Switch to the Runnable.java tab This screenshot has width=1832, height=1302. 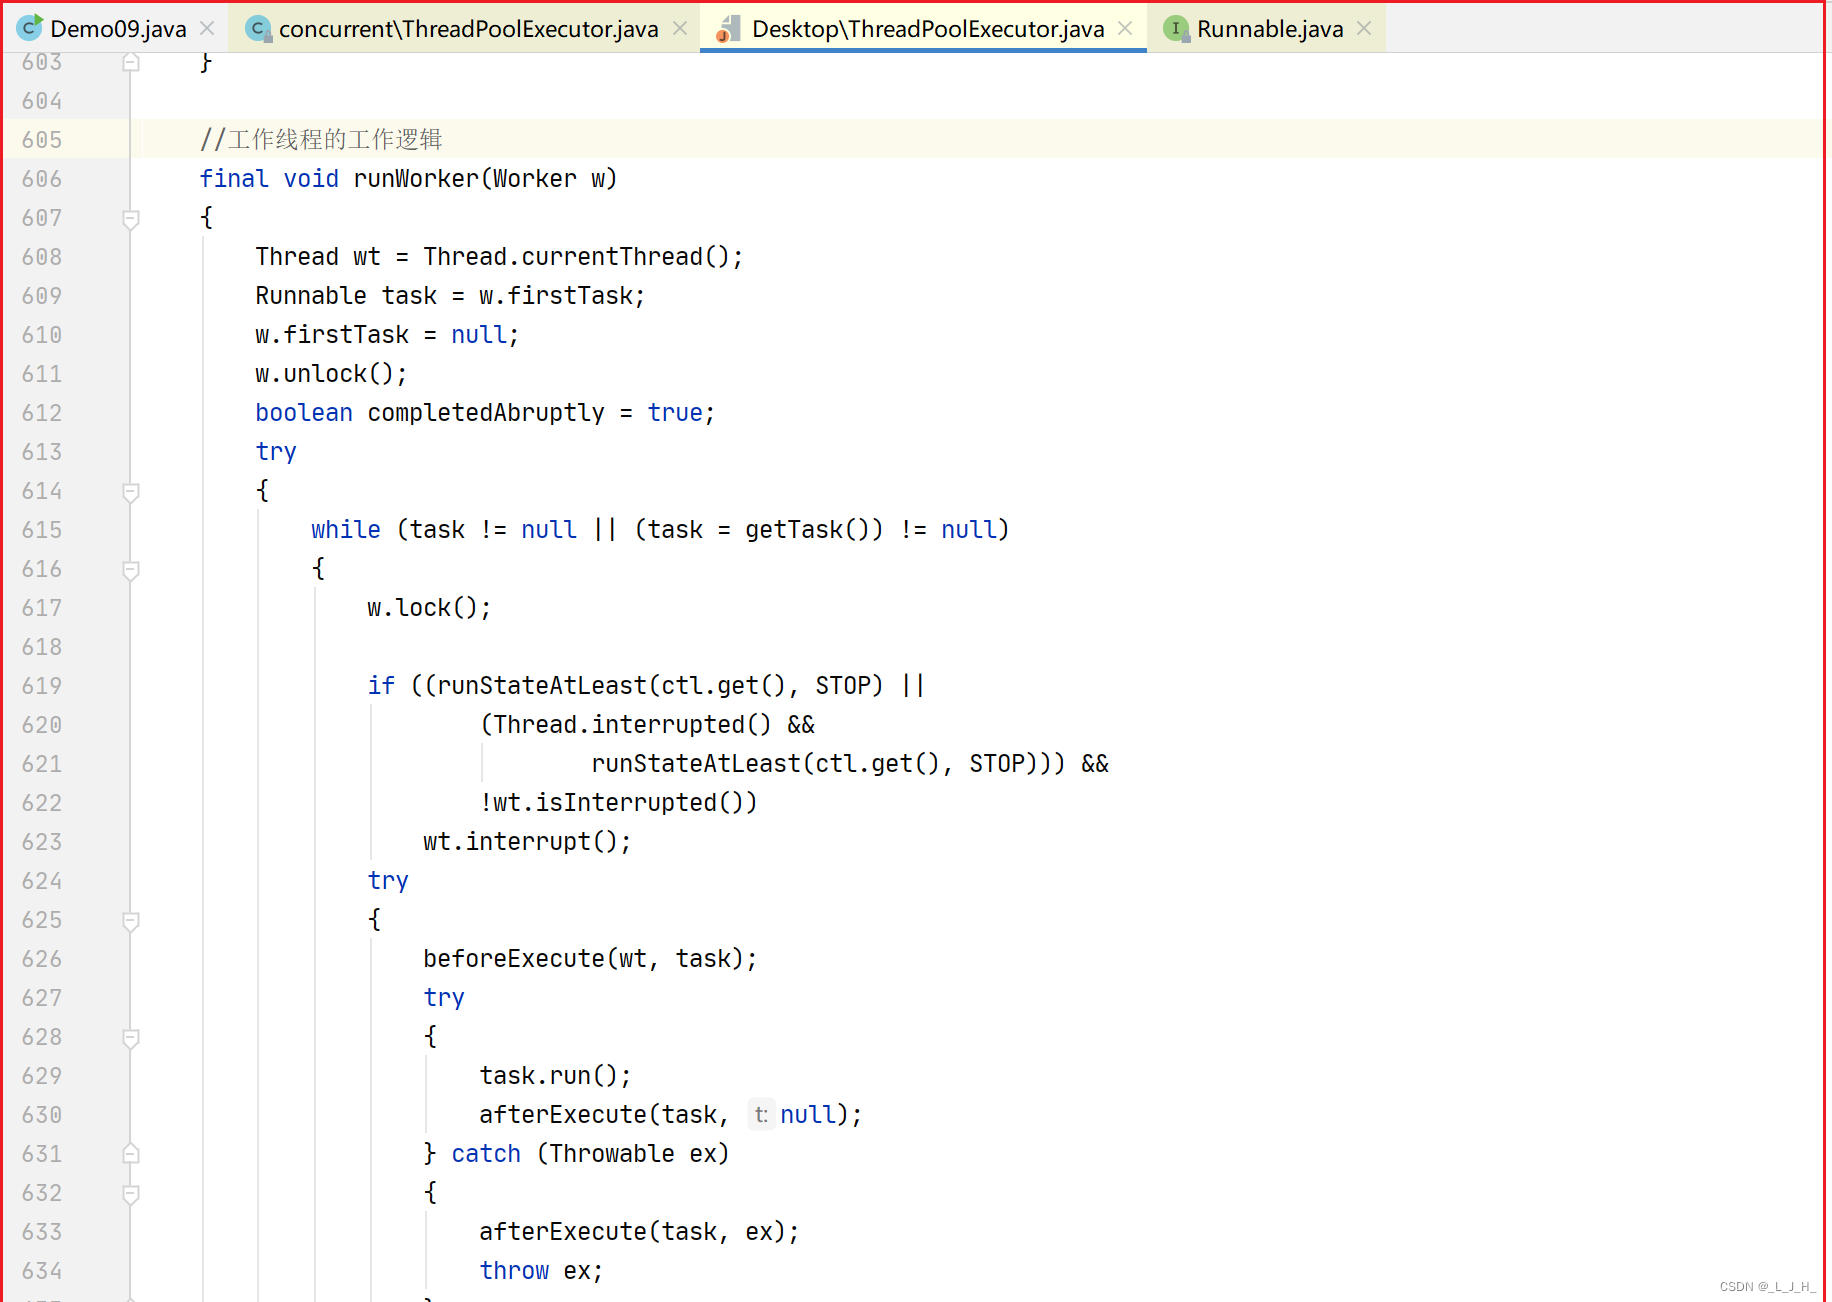[1269, 29]
